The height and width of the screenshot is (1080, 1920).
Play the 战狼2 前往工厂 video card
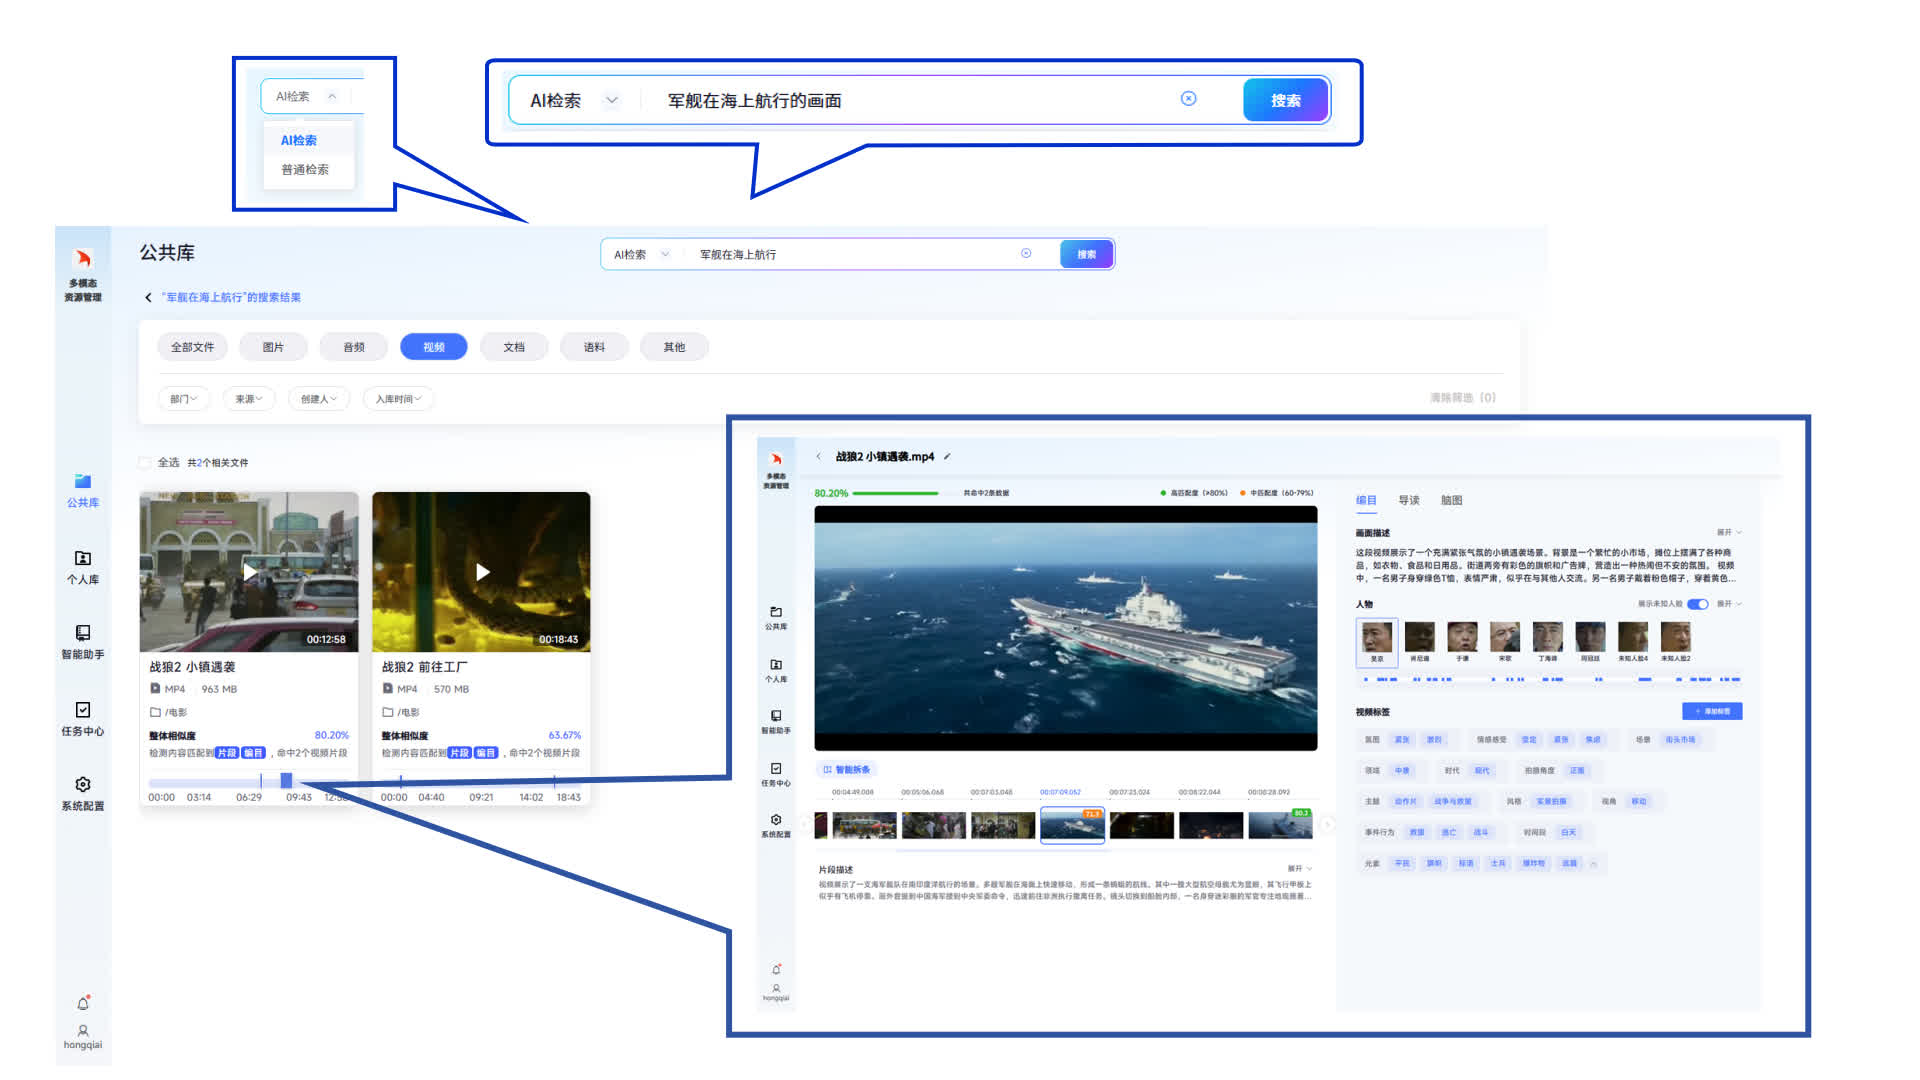coord(482,572)
